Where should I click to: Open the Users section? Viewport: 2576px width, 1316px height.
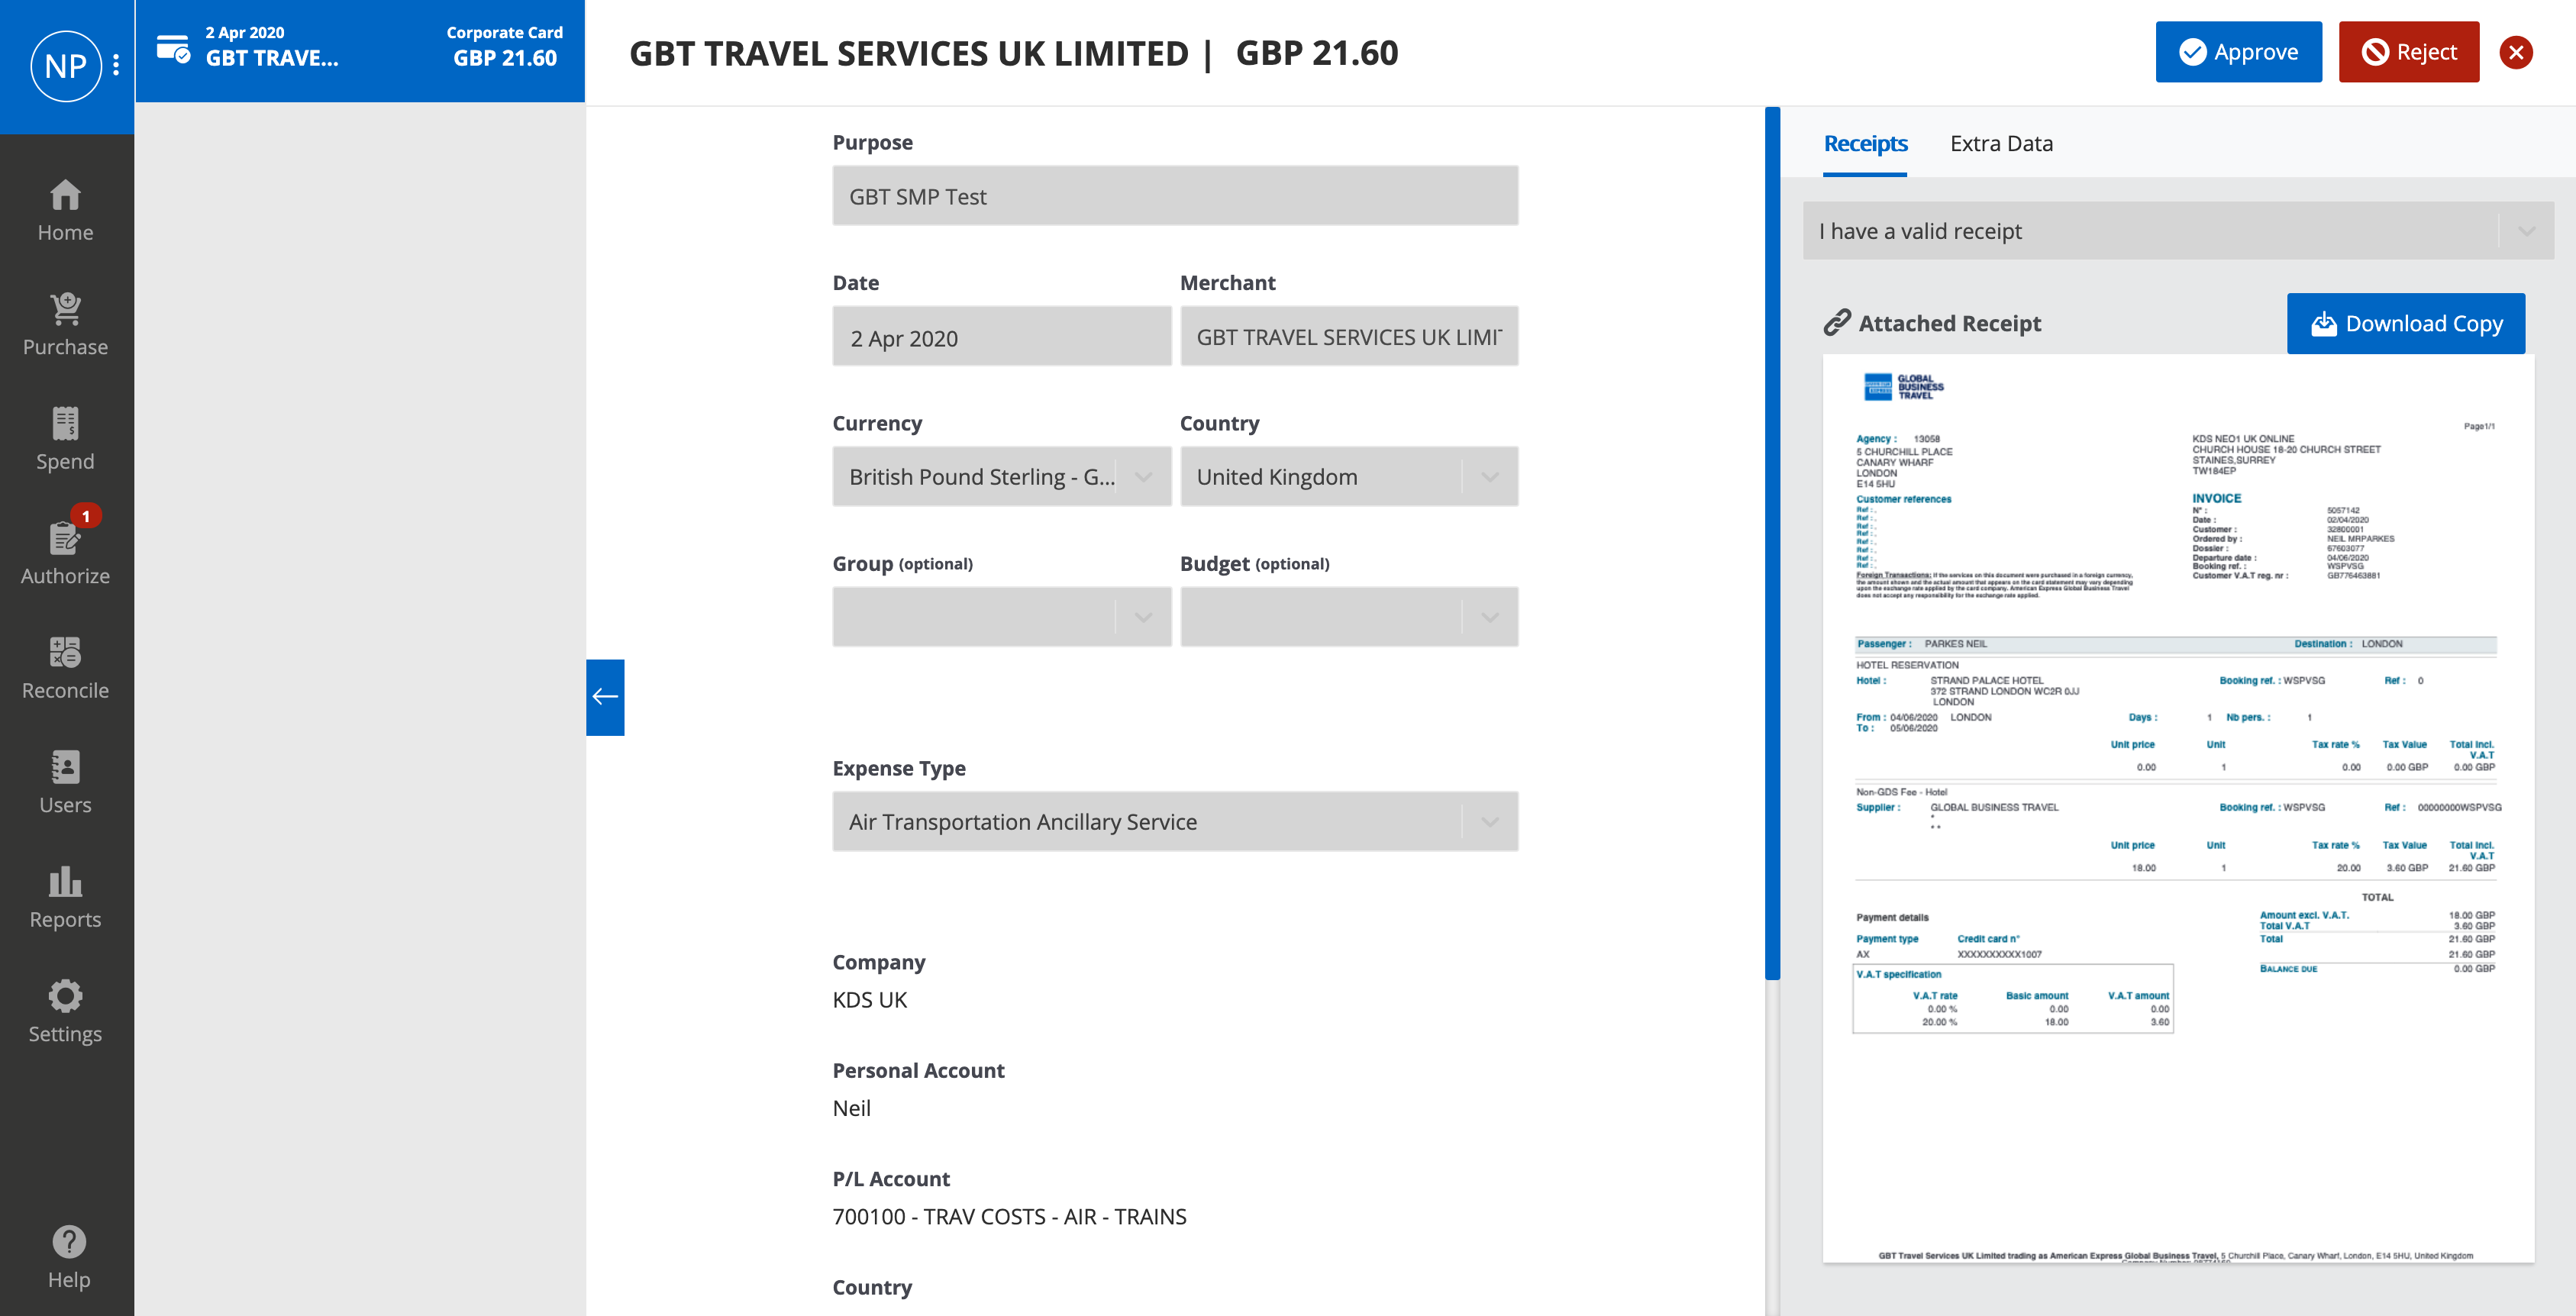click(x=65, y=780)
